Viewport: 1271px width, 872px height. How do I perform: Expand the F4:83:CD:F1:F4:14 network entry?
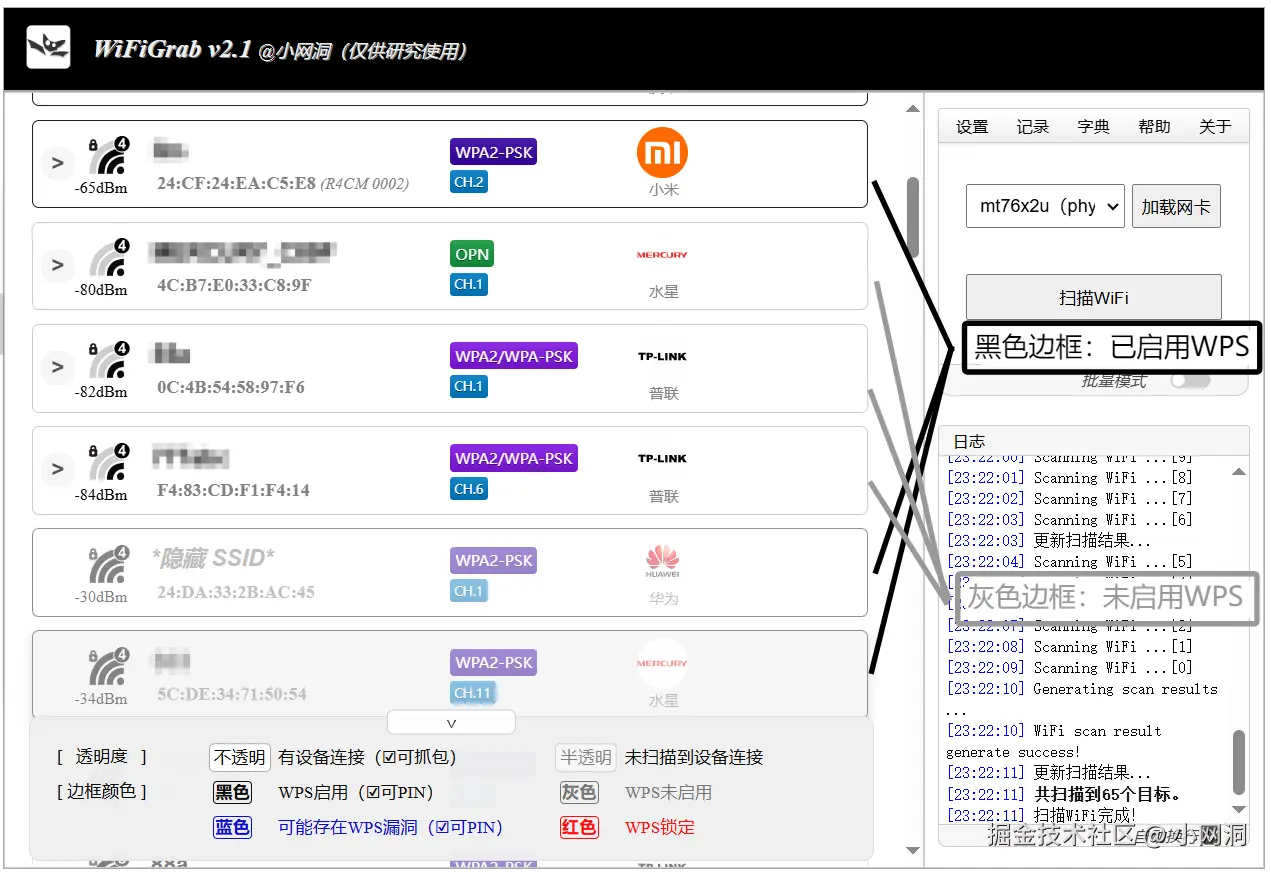click(58, 469)
